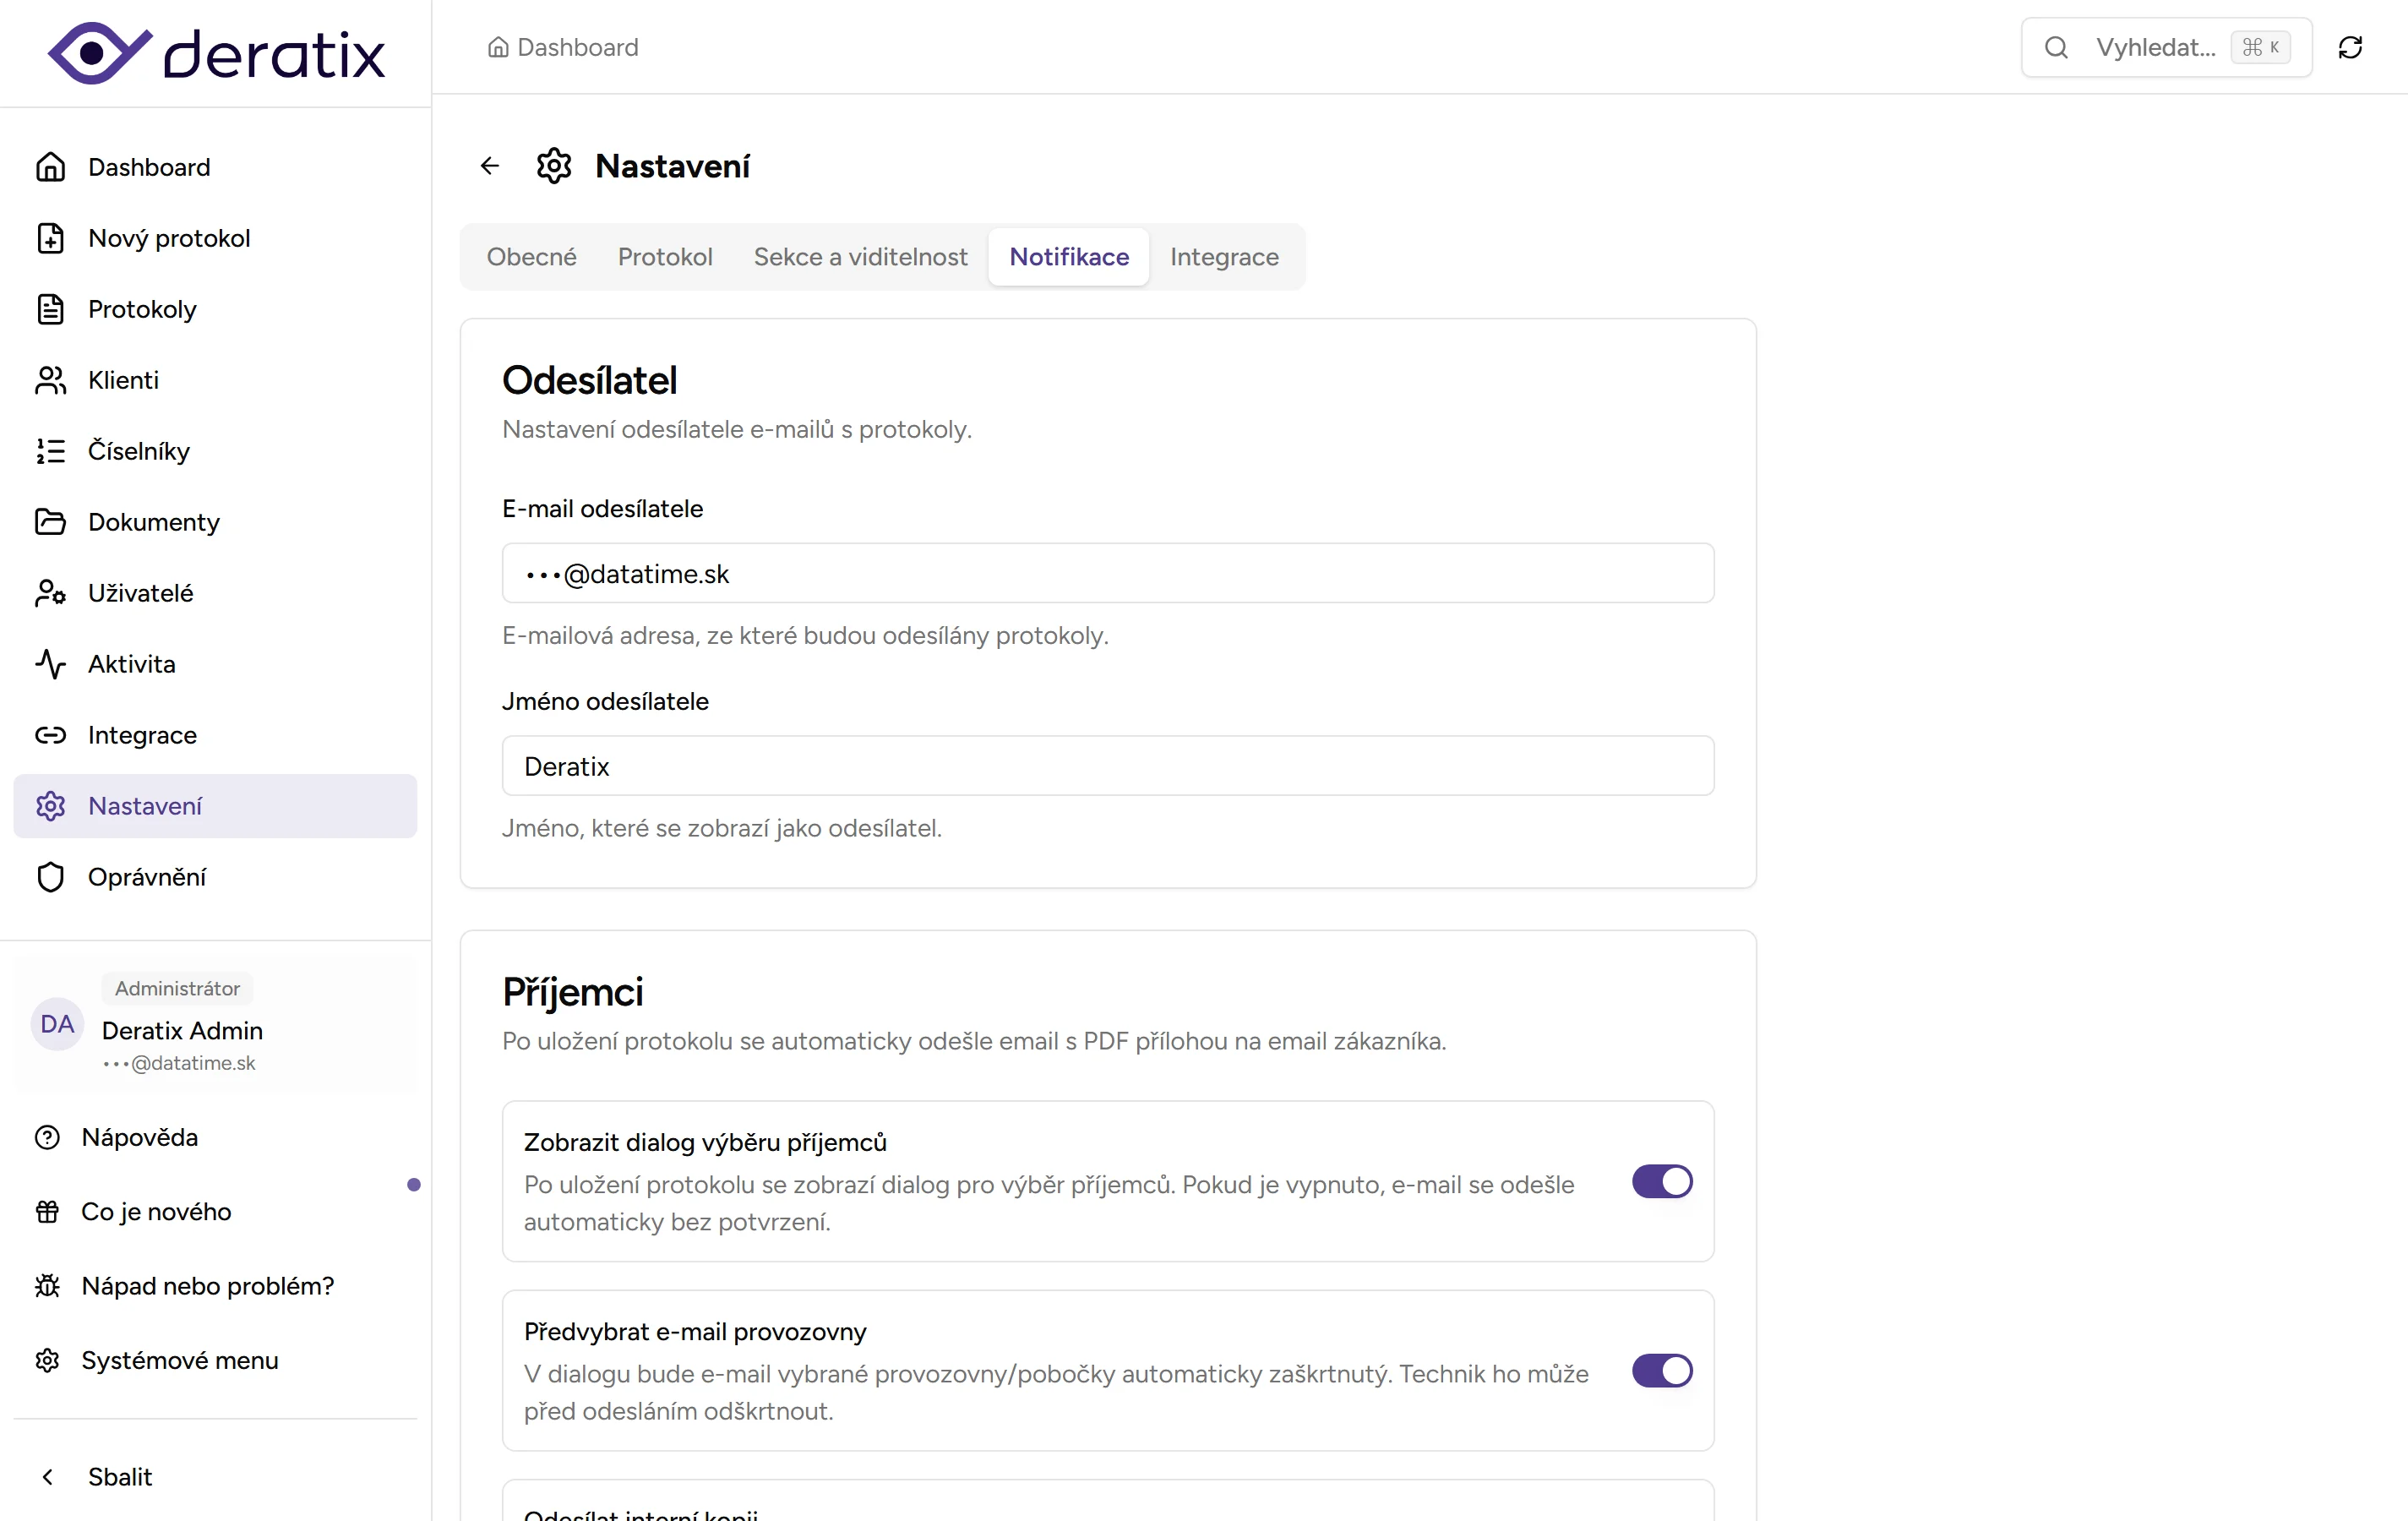Open the search magnifier icon
Image resolution: width=2408 pixels, height=1521 pixels.
click(2056, 47)
